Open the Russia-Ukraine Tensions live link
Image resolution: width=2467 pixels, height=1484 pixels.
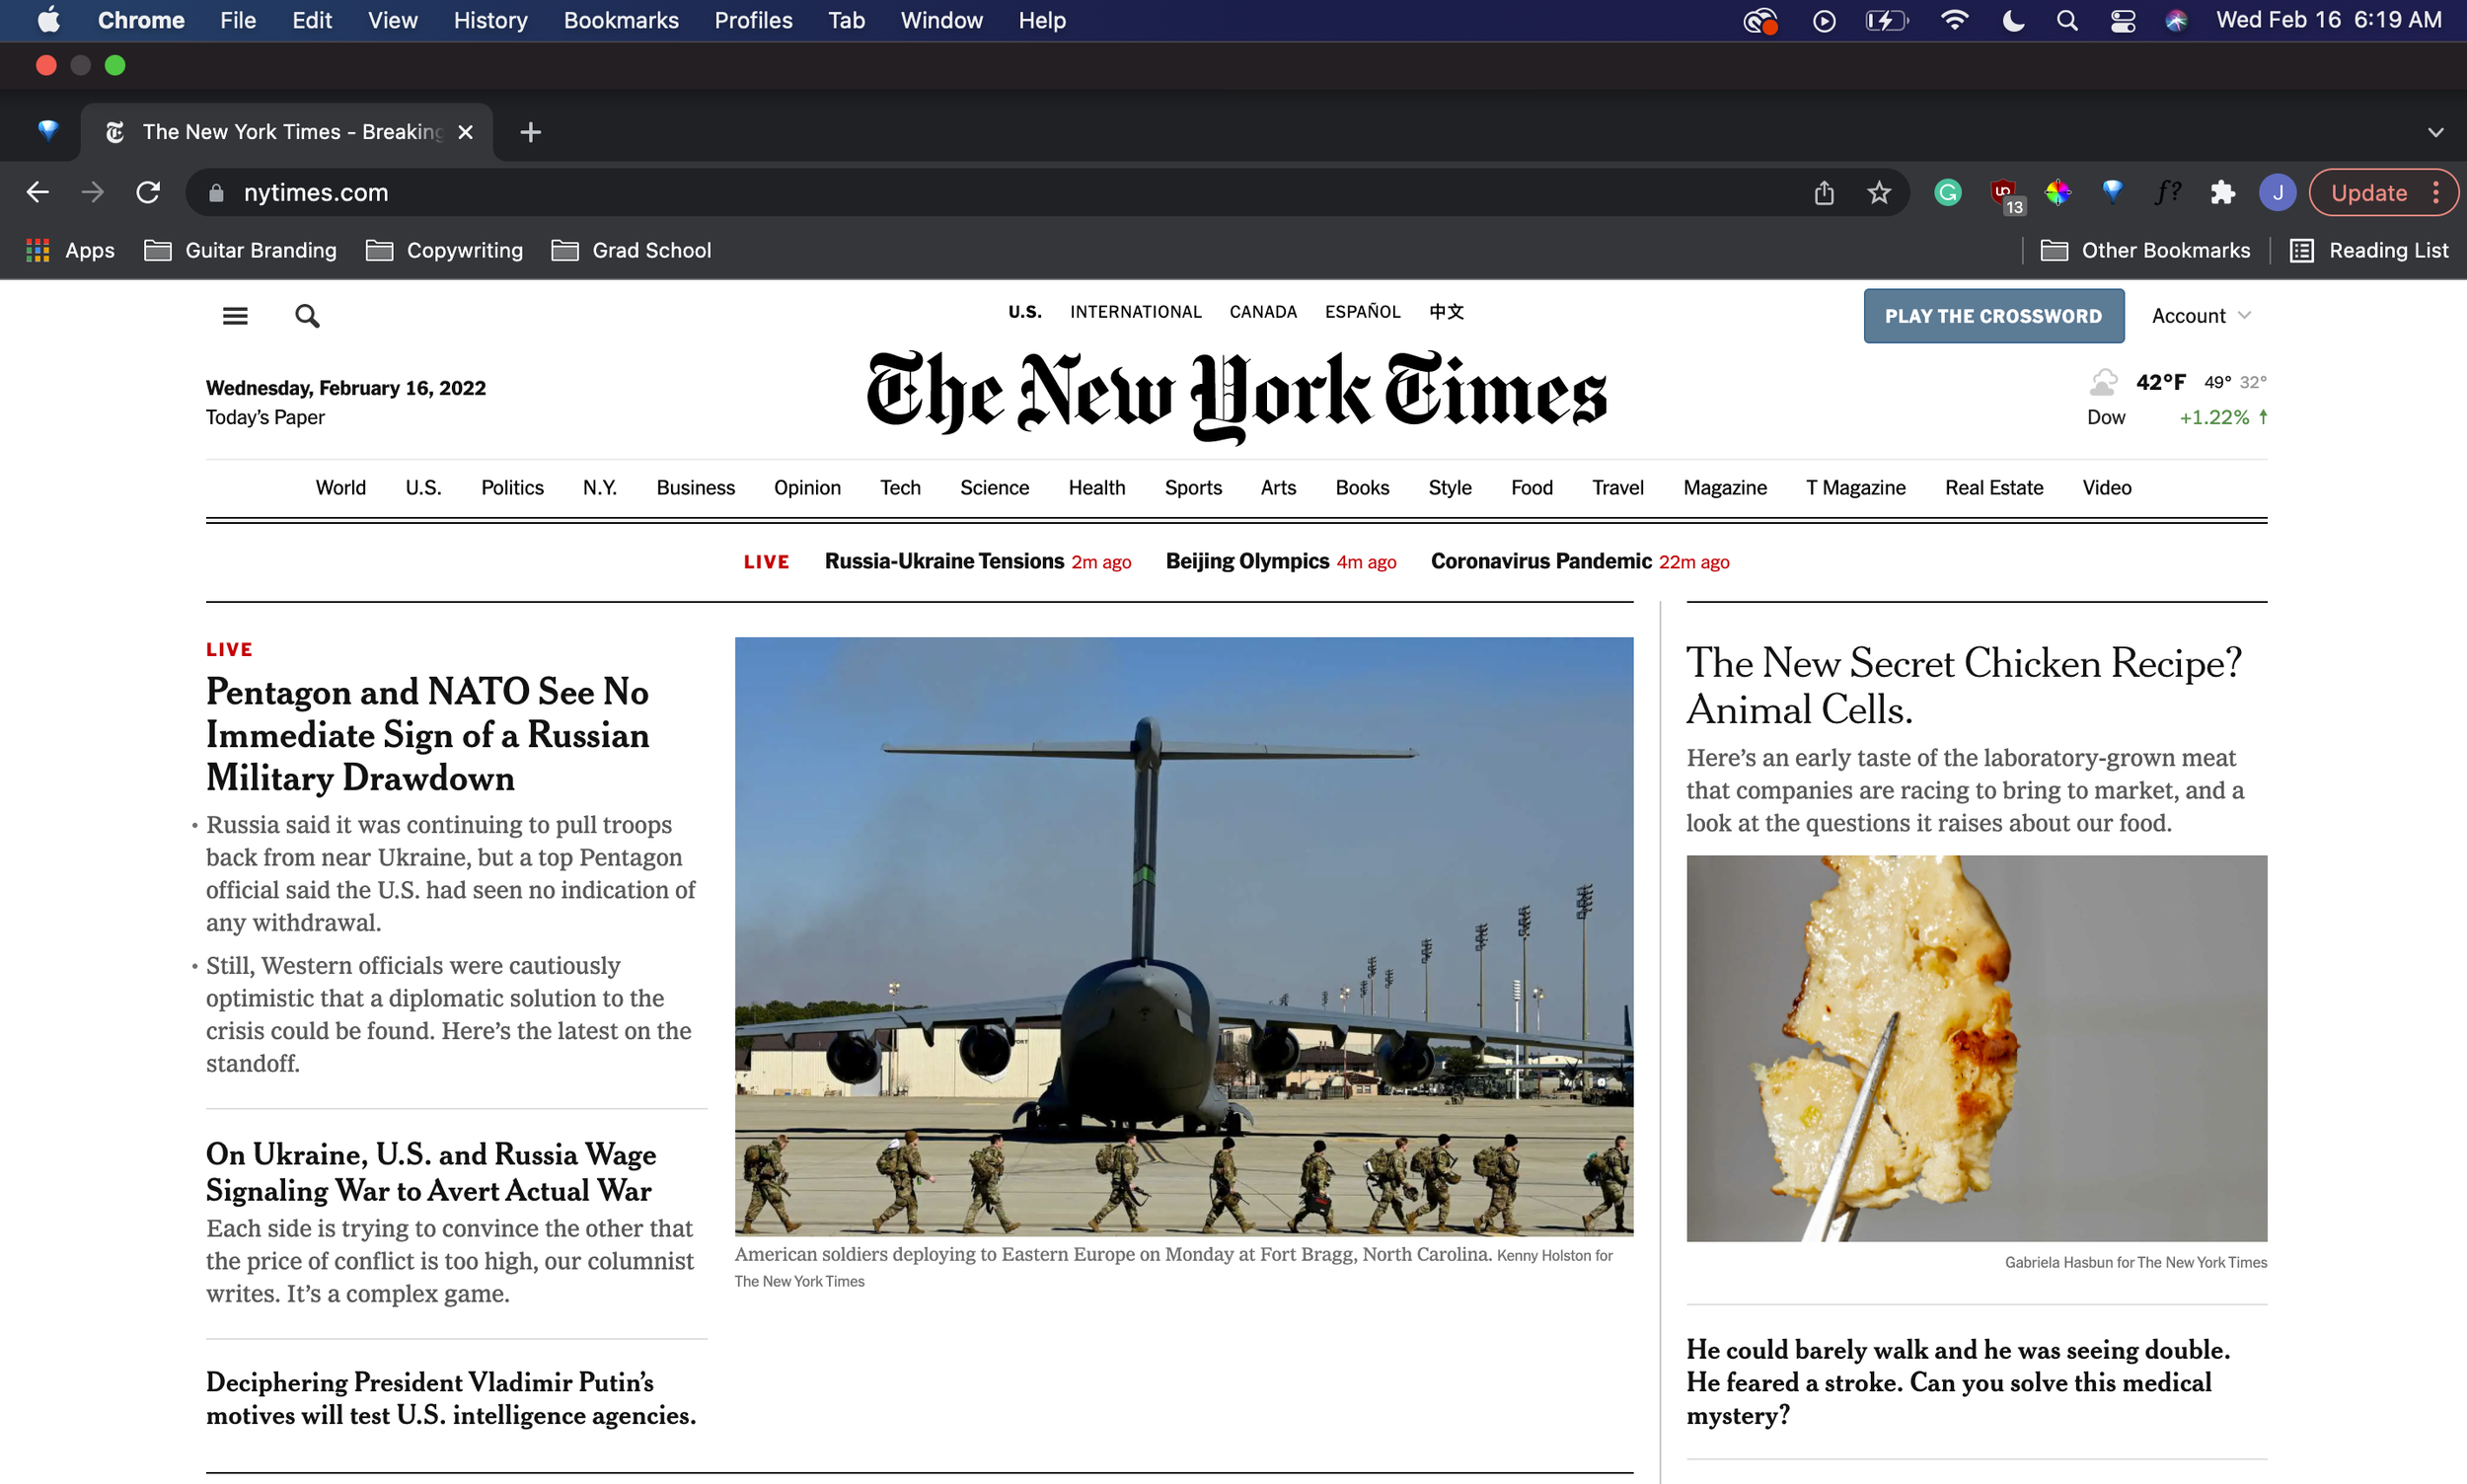point(943,561)
